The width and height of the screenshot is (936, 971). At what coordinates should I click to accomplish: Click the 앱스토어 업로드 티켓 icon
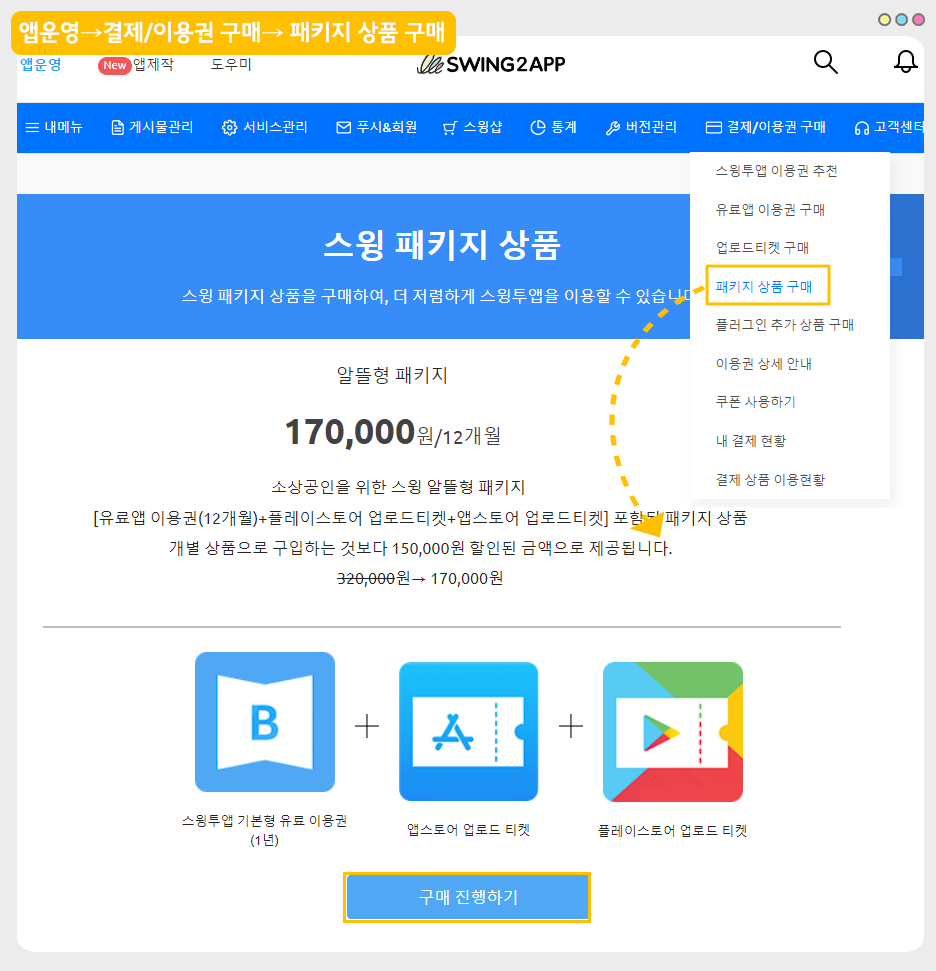pyautogui.click(x=468, y=731)
